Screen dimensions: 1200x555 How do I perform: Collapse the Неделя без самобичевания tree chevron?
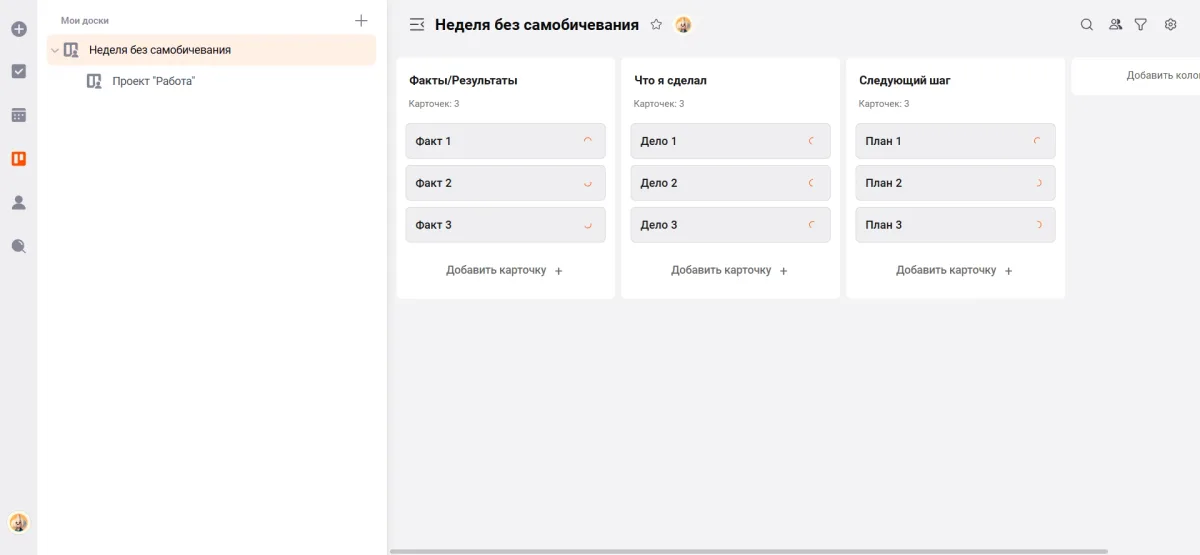tap(55, 50)
